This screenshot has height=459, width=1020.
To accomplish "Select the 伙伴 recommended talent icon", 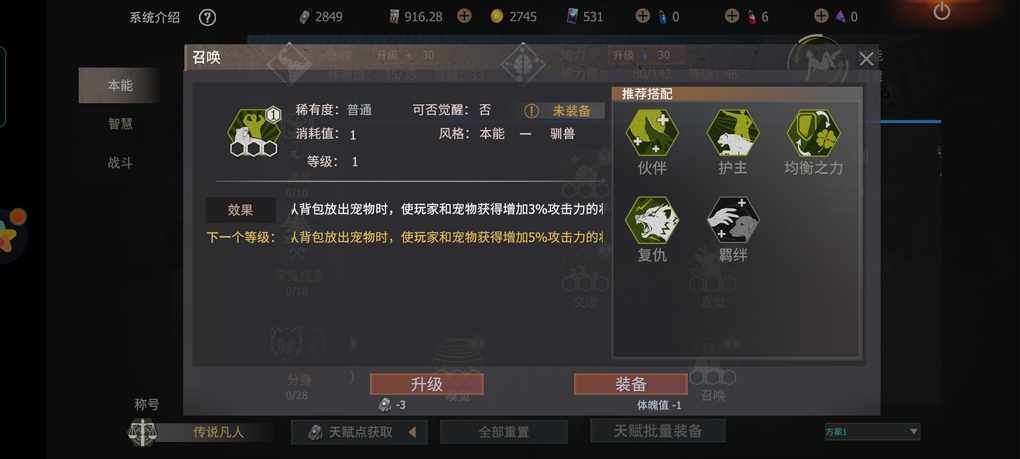I will [652, 132].
